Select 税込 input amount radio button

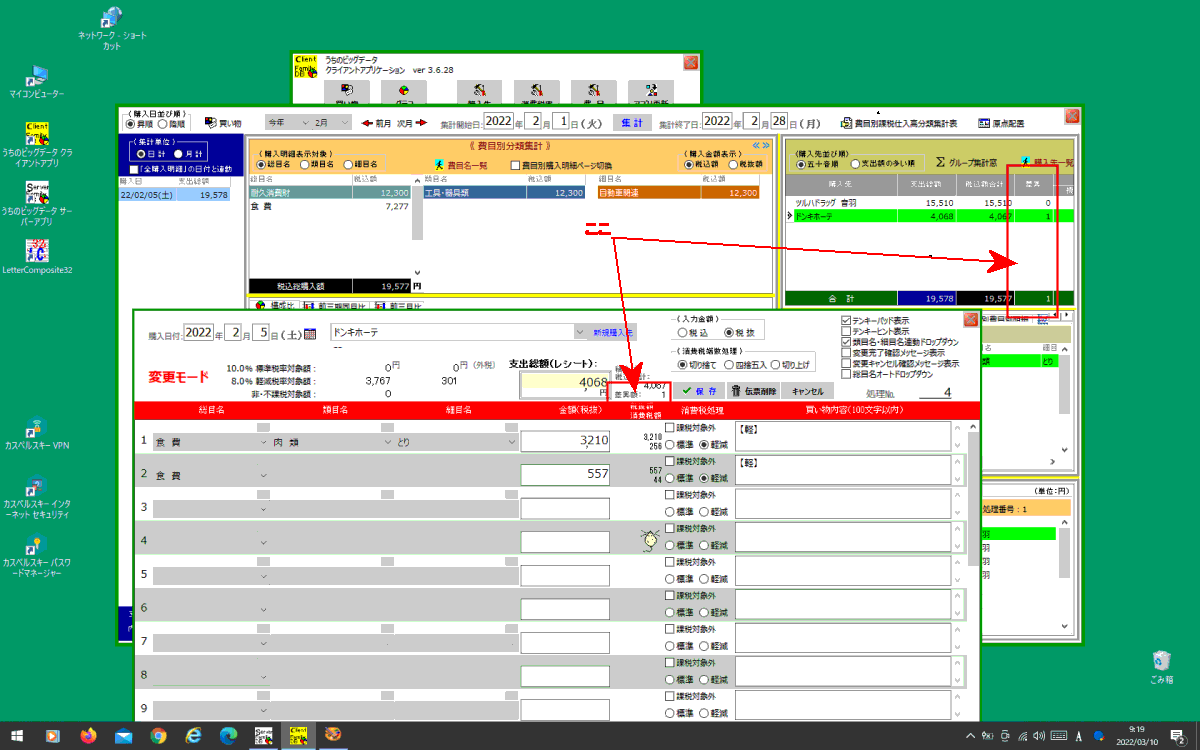(x=683, y=332)
